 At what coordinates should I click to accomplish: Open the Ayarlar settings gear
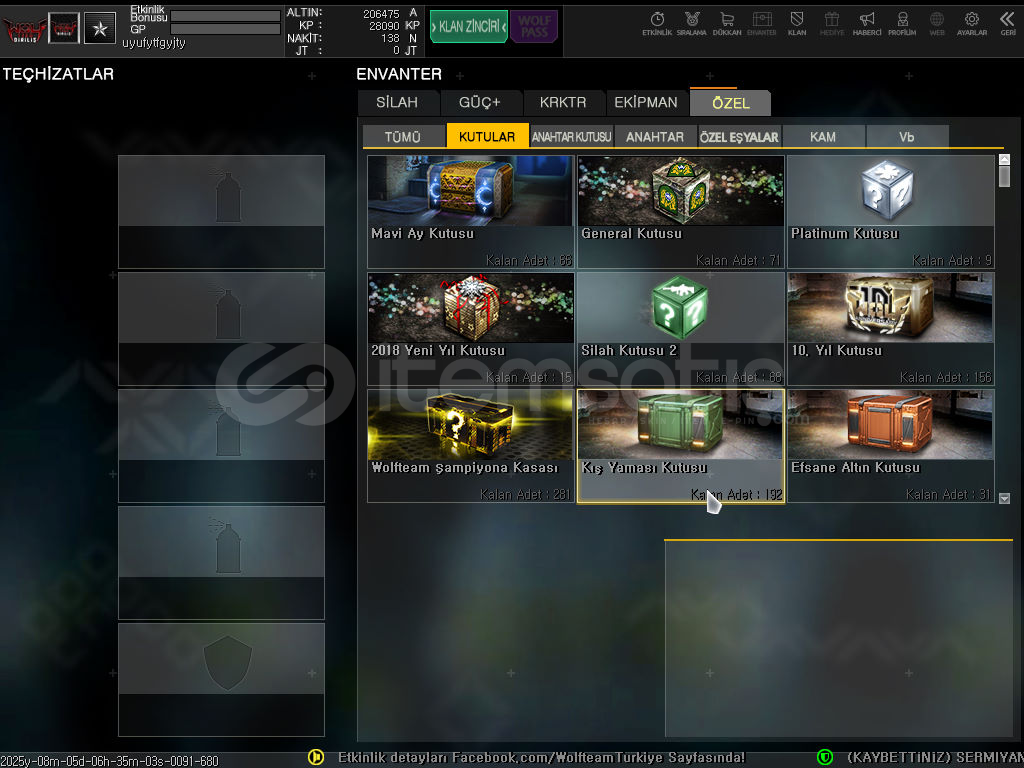tap(972, 24)
